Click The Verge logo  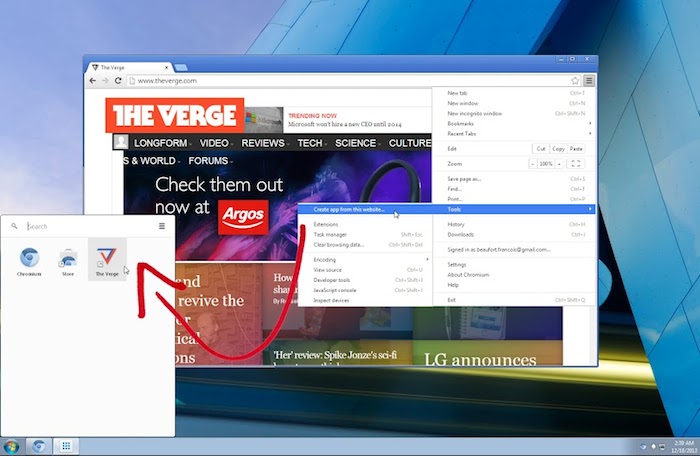tap(175, 115)
